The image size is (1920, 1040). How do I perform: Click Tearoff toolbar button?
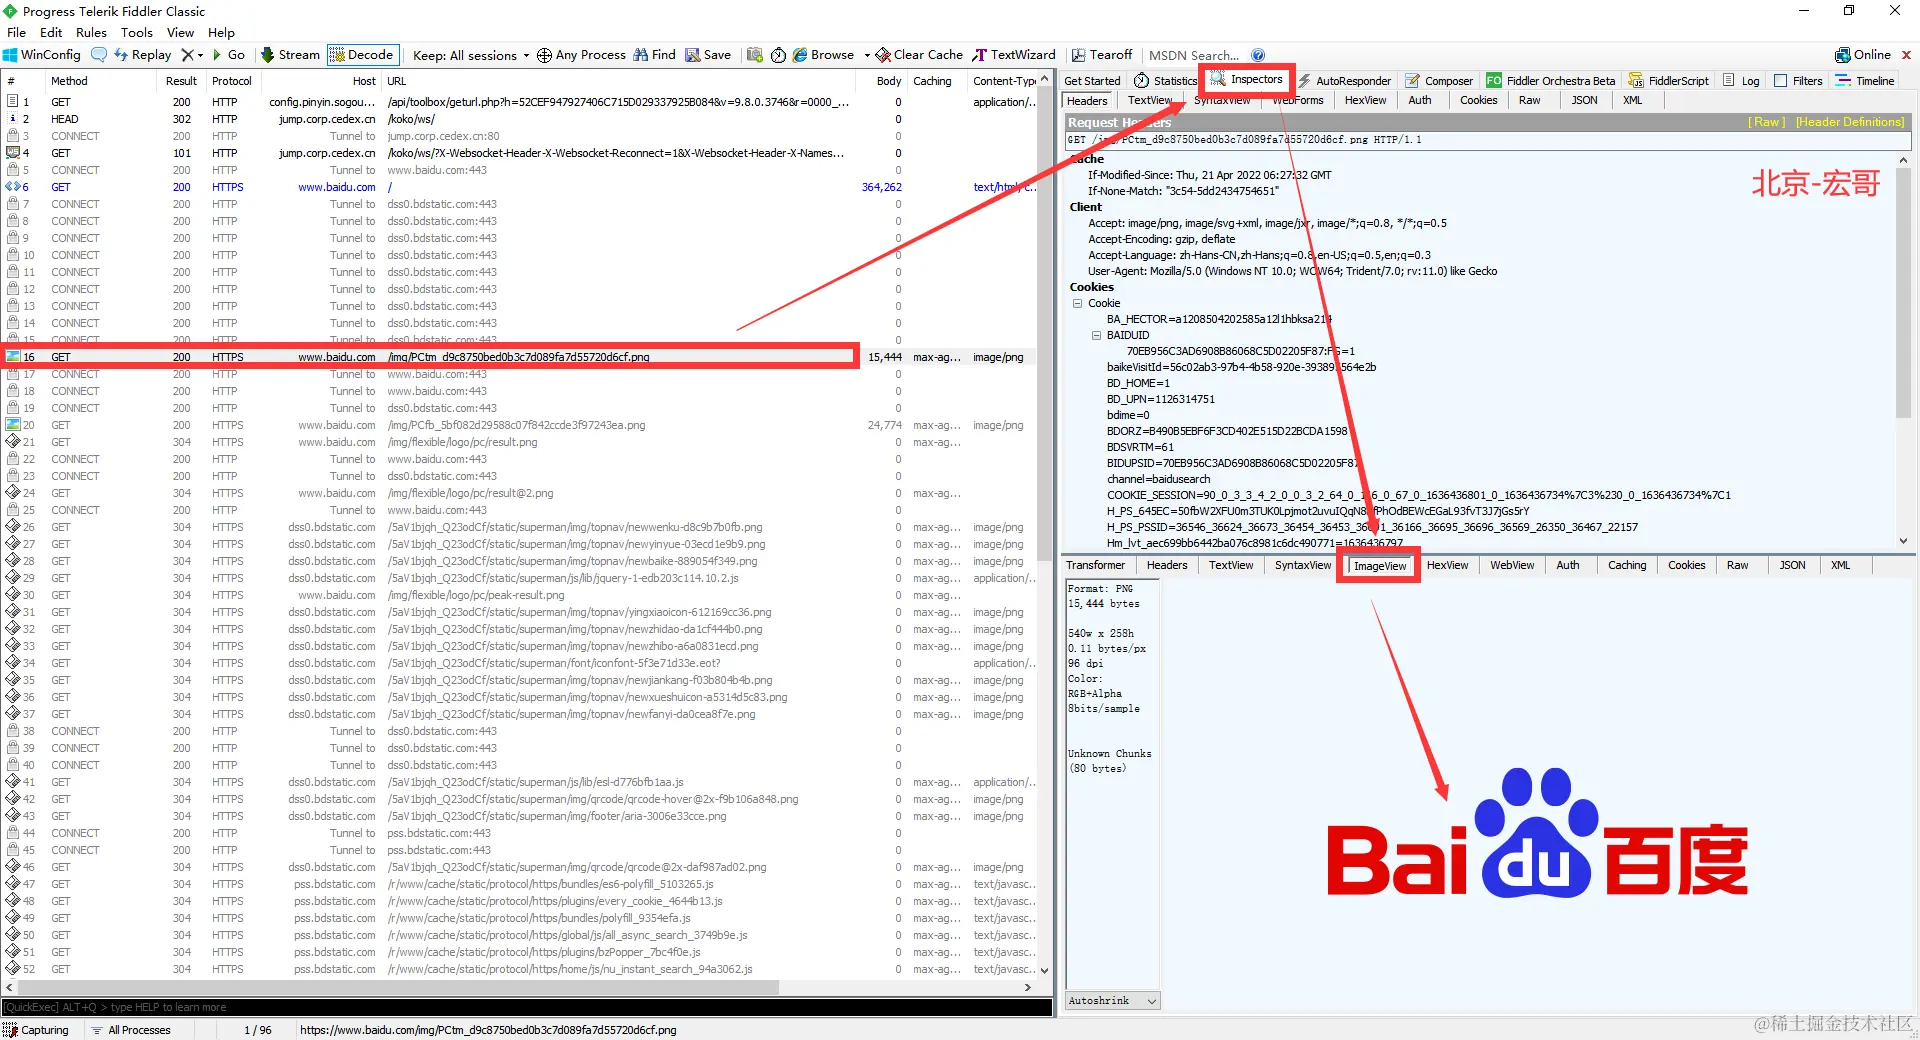pos(1102,55)
